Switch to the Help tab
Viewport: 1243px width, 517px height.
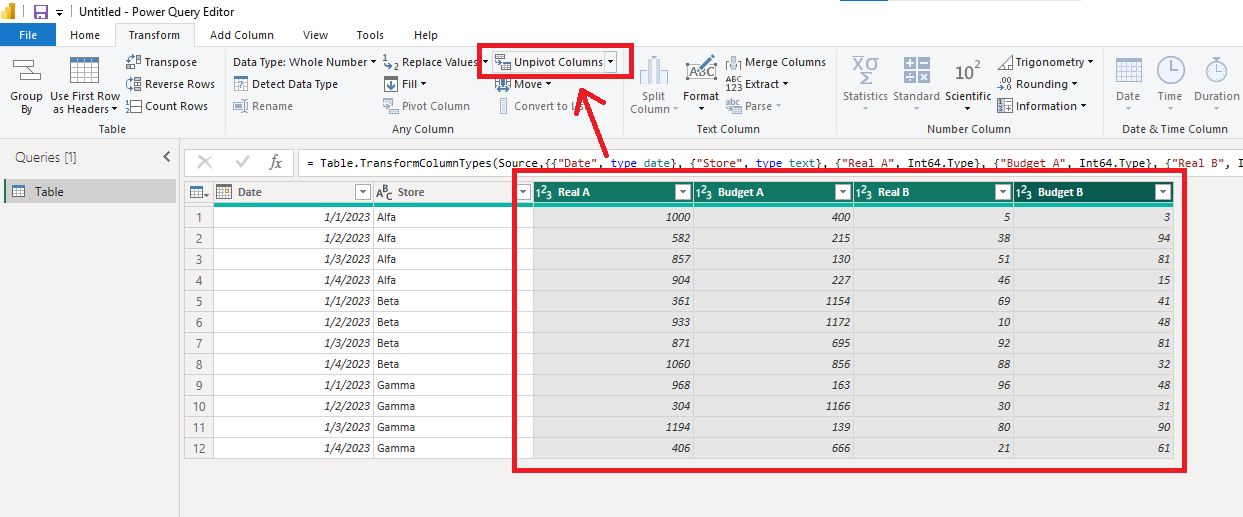426,35
